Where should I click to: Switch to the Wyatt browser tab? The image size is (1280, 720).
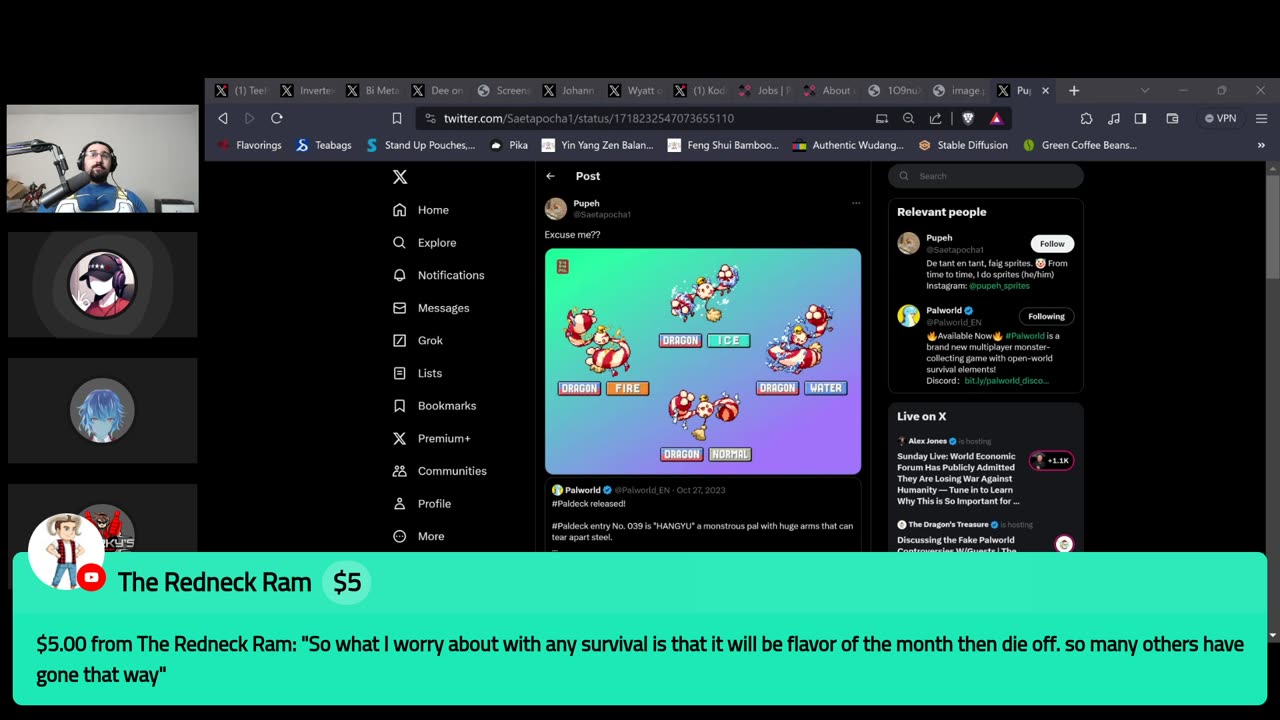click(634, 90)
